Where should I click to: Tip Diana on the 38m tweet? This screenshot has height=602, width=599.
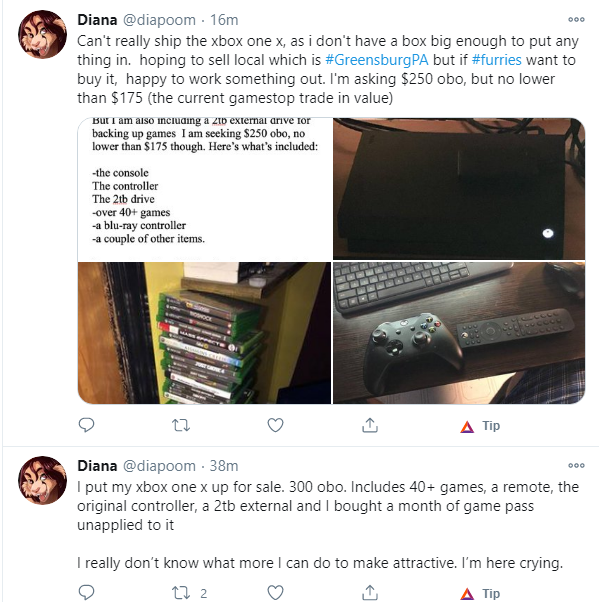tap(480, 594)
